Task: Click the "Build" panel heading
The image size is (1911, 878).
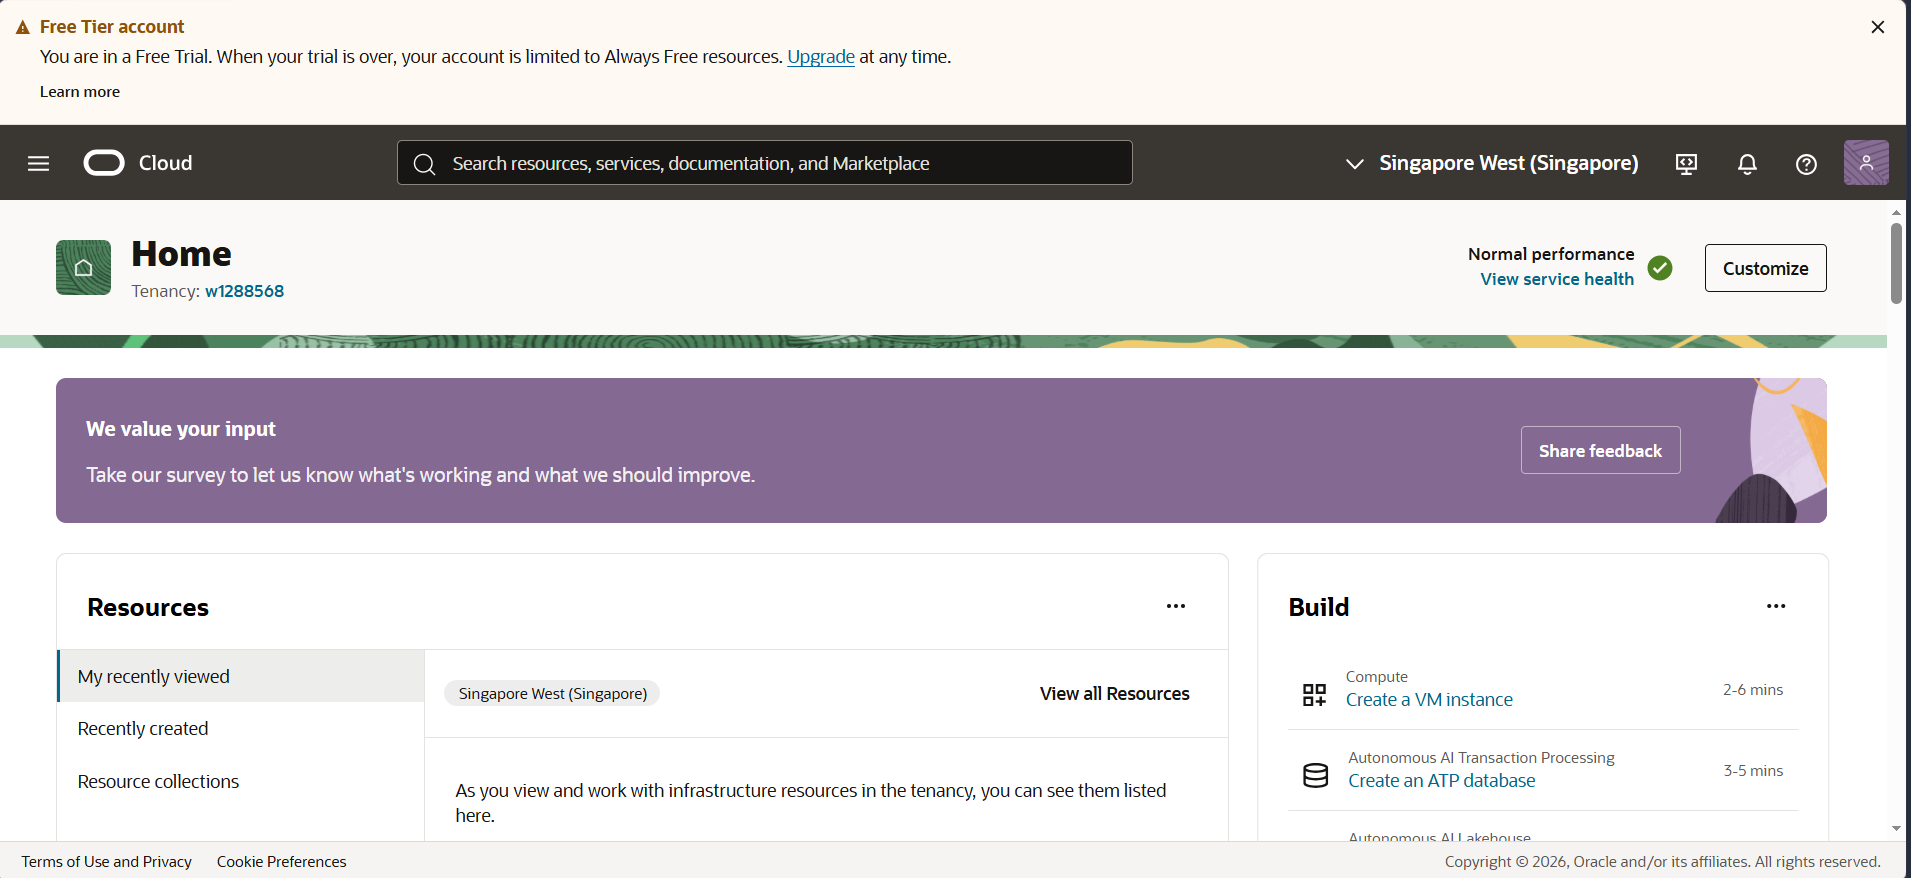Action: pos(1319,608)
